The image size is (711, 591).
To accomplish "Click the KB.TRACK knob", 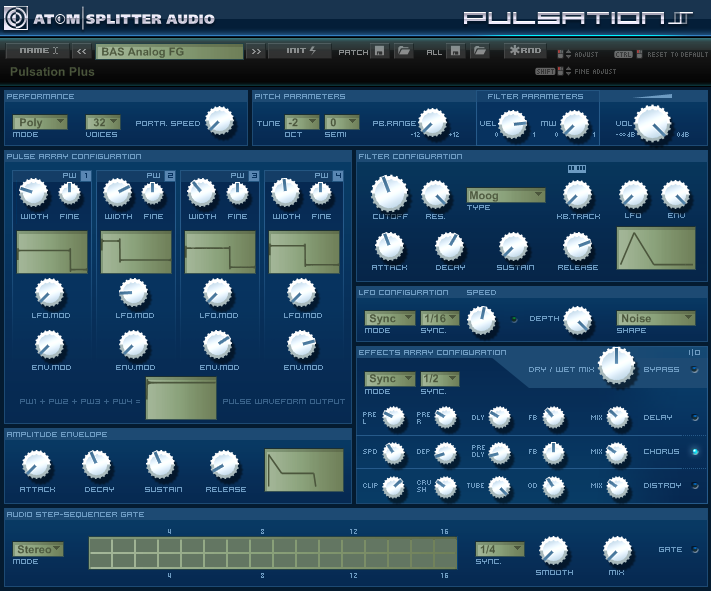I will pos(577,195).
